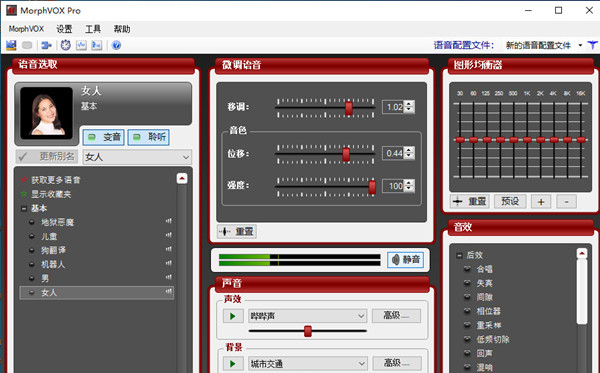Click the bullet icon next to 重采样 effect
Image resolution: width=600 pixels, height=373 pixels.
[x=467, y=325]
